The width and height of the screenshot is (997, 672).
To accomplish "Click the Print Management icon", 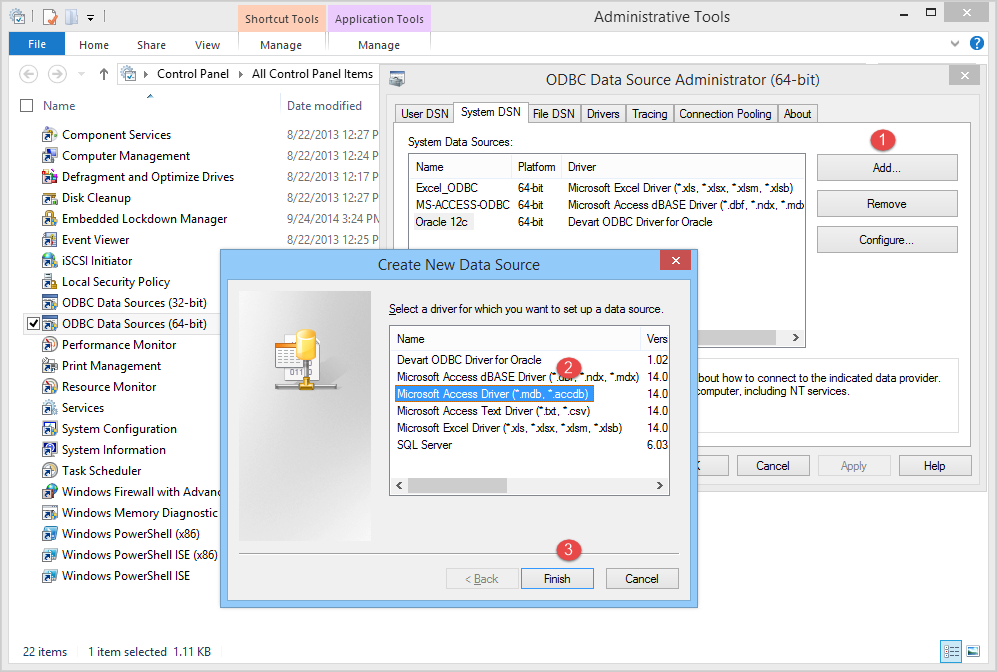I will pyautogui.click(x=50, y=366).
